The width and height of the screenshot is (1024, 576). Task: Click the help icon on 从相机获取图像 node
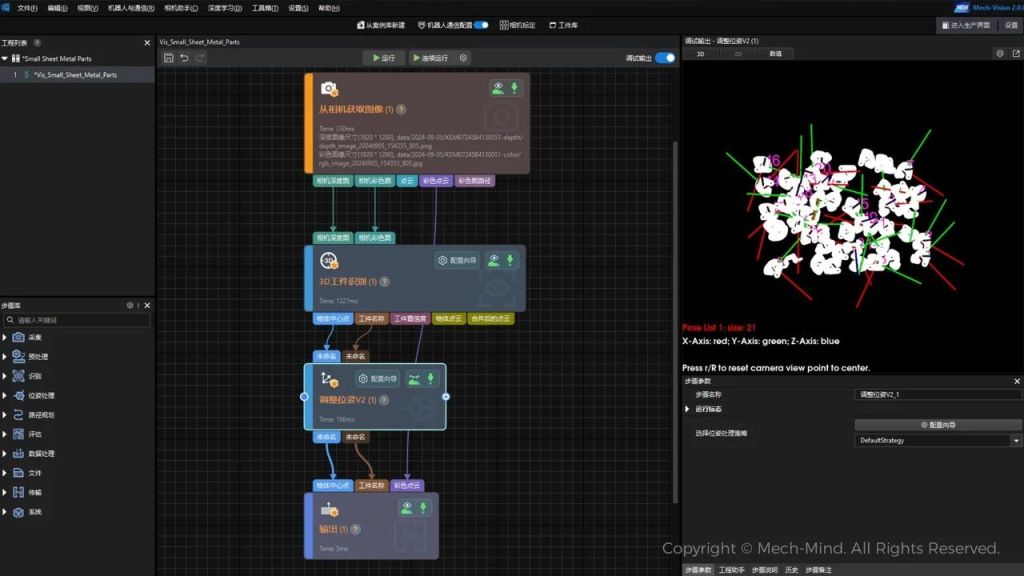point(401,109)
